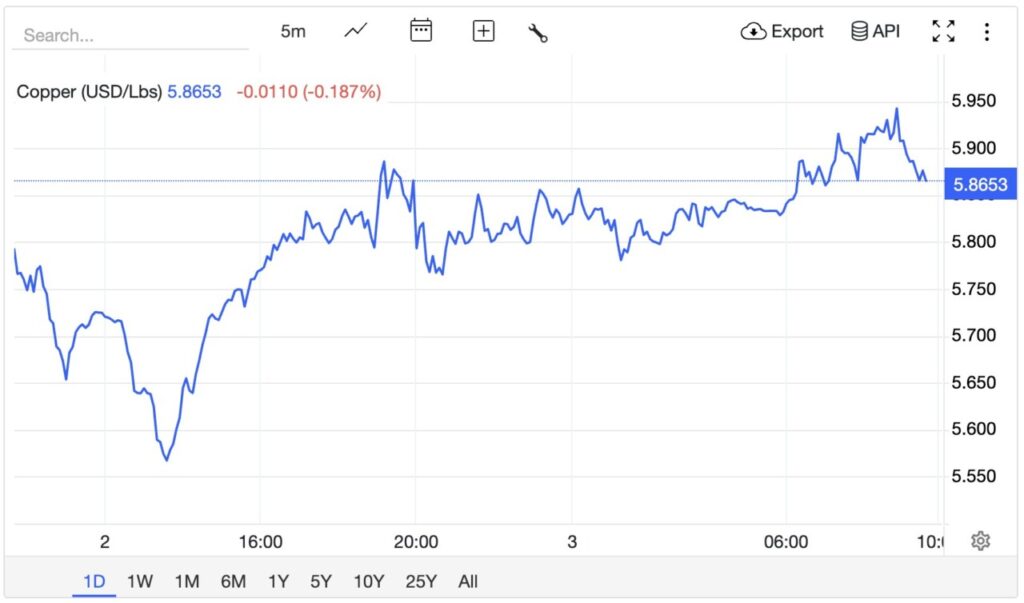This screenshot has height=603, width=1024.
Task: Select the All history tab
Action: pos(467,581)
